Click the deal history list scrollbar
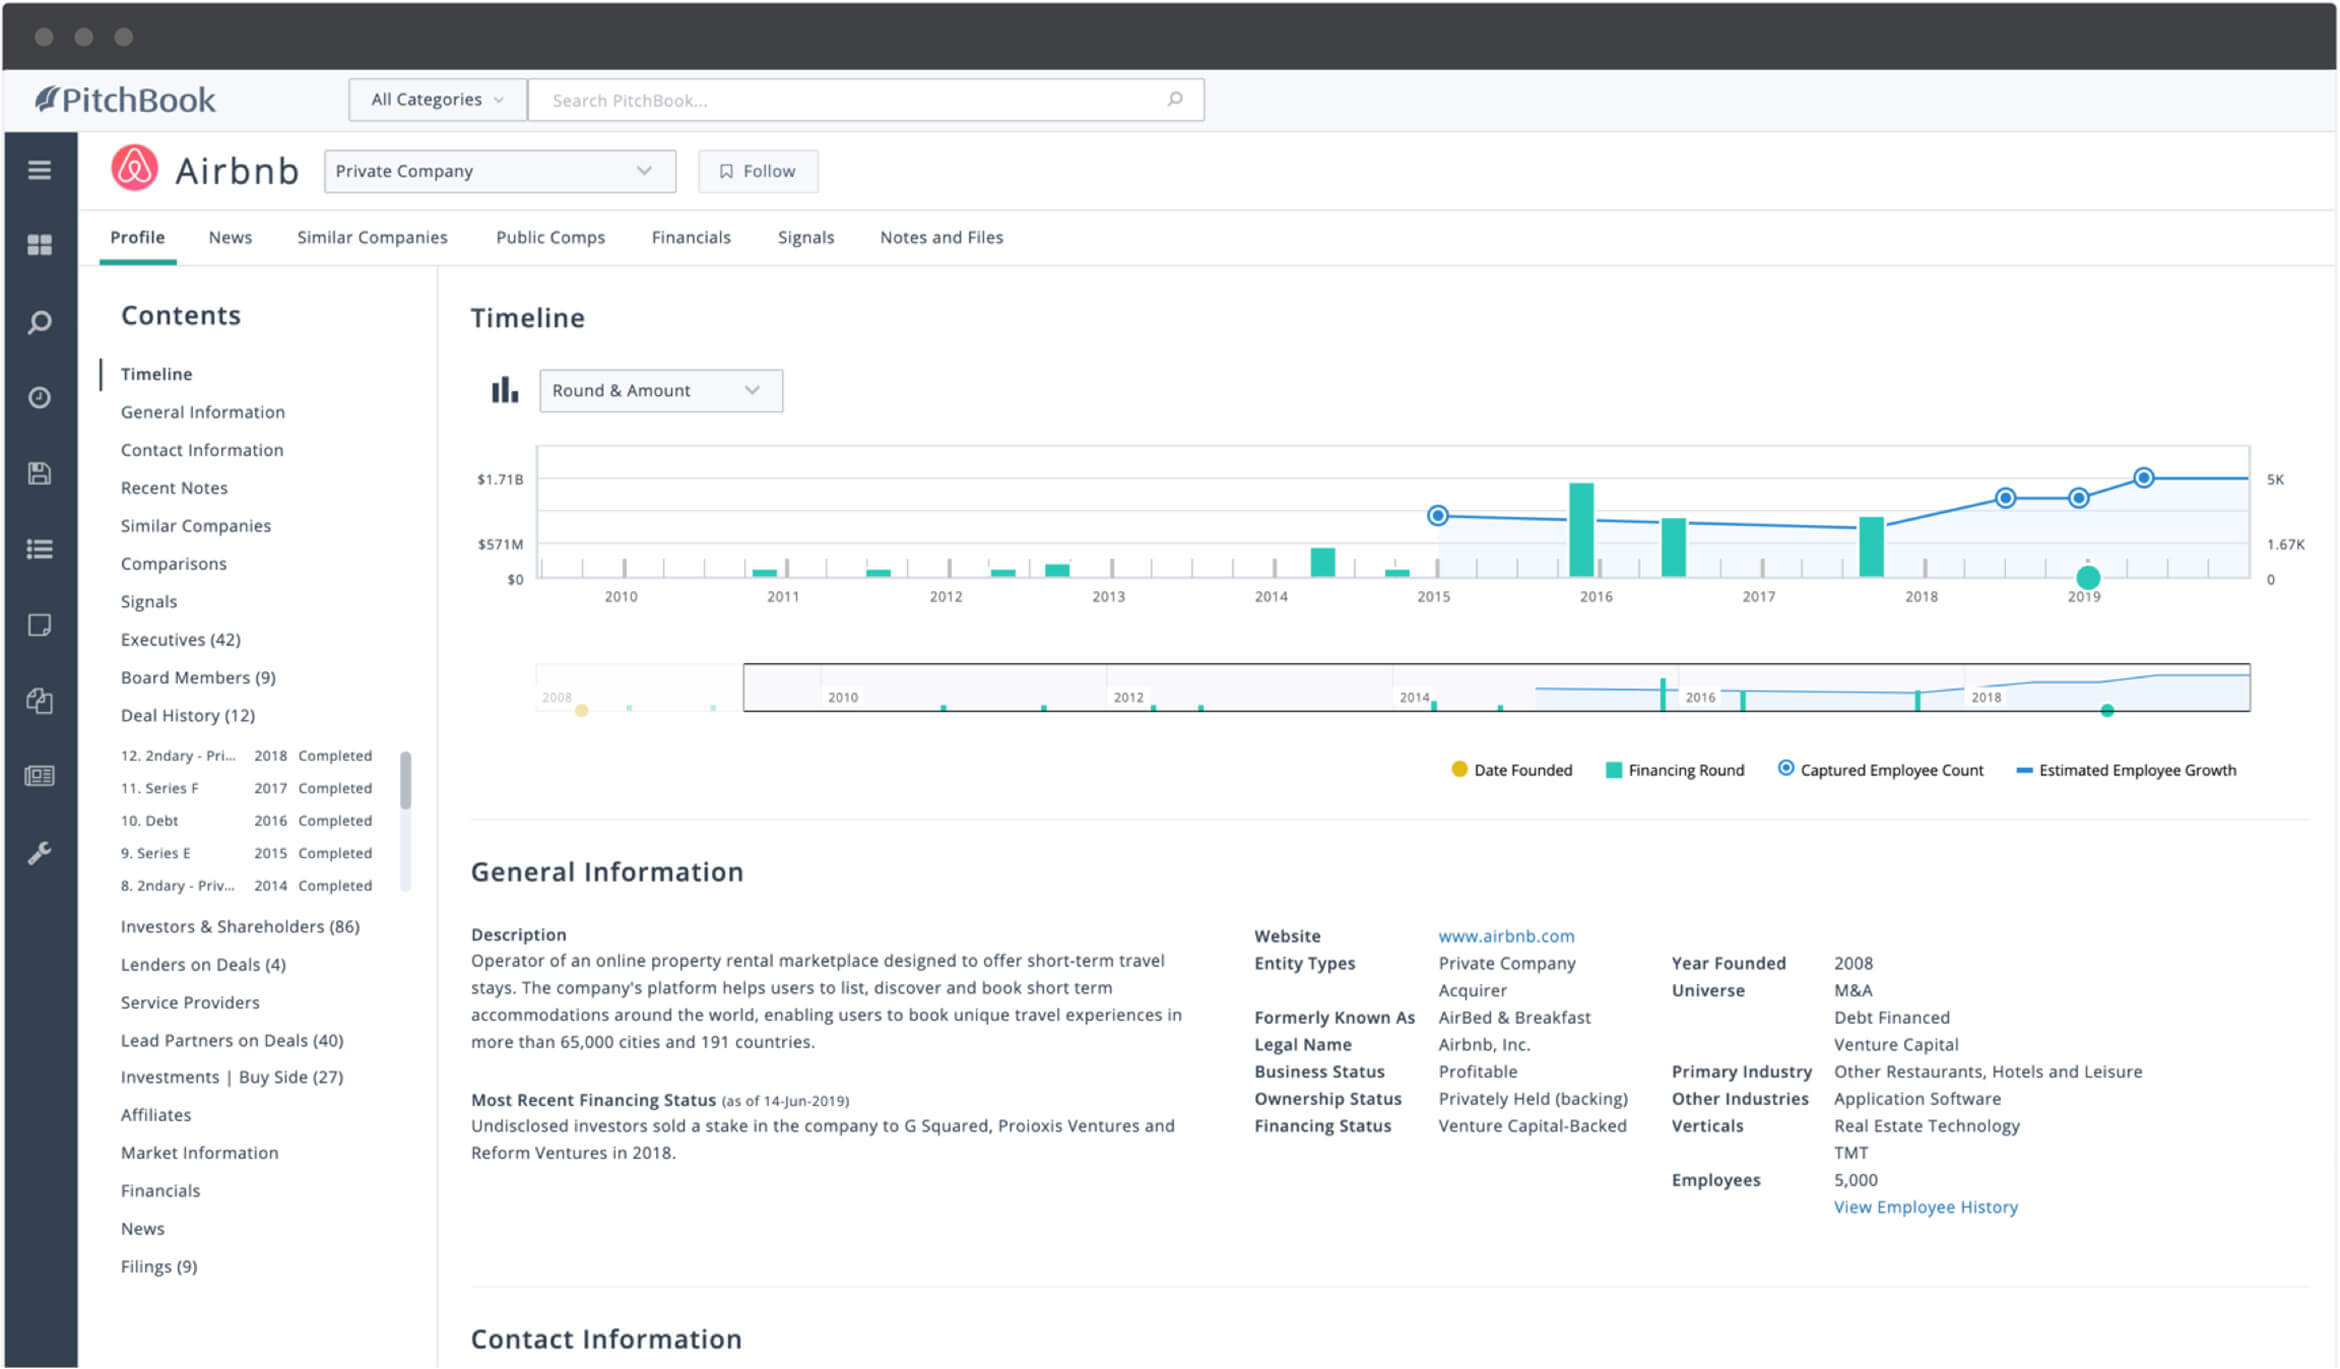2340x1369 pixels. [x=405, y=780]
